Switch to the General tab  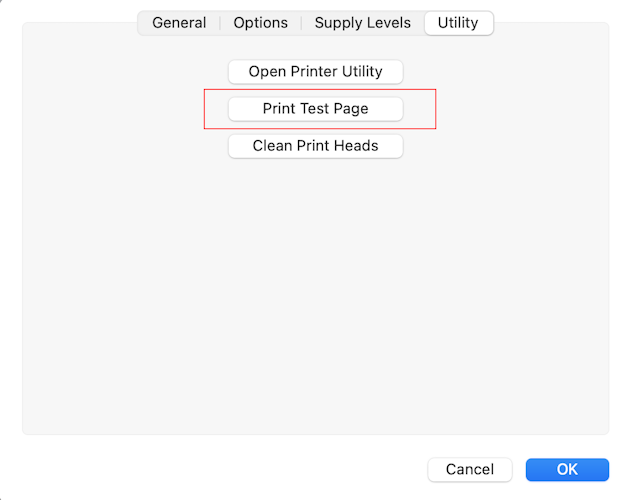tap(179, 23)
